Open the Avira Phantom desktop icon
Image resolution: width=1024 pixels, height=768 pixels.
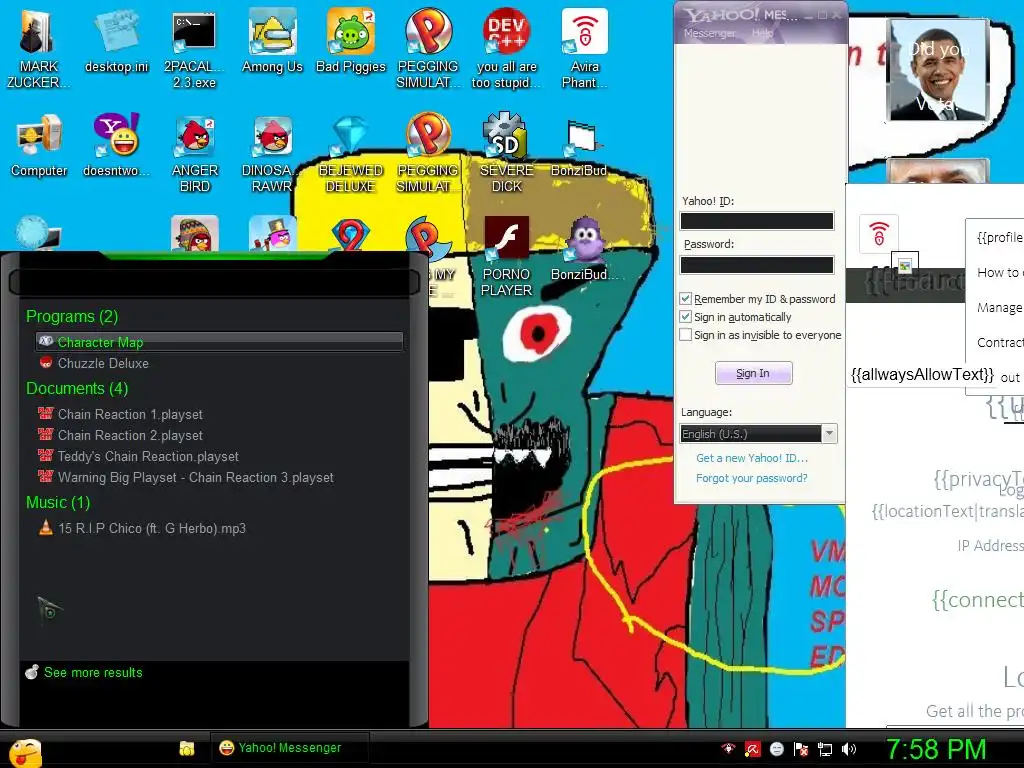pos(584,49)
